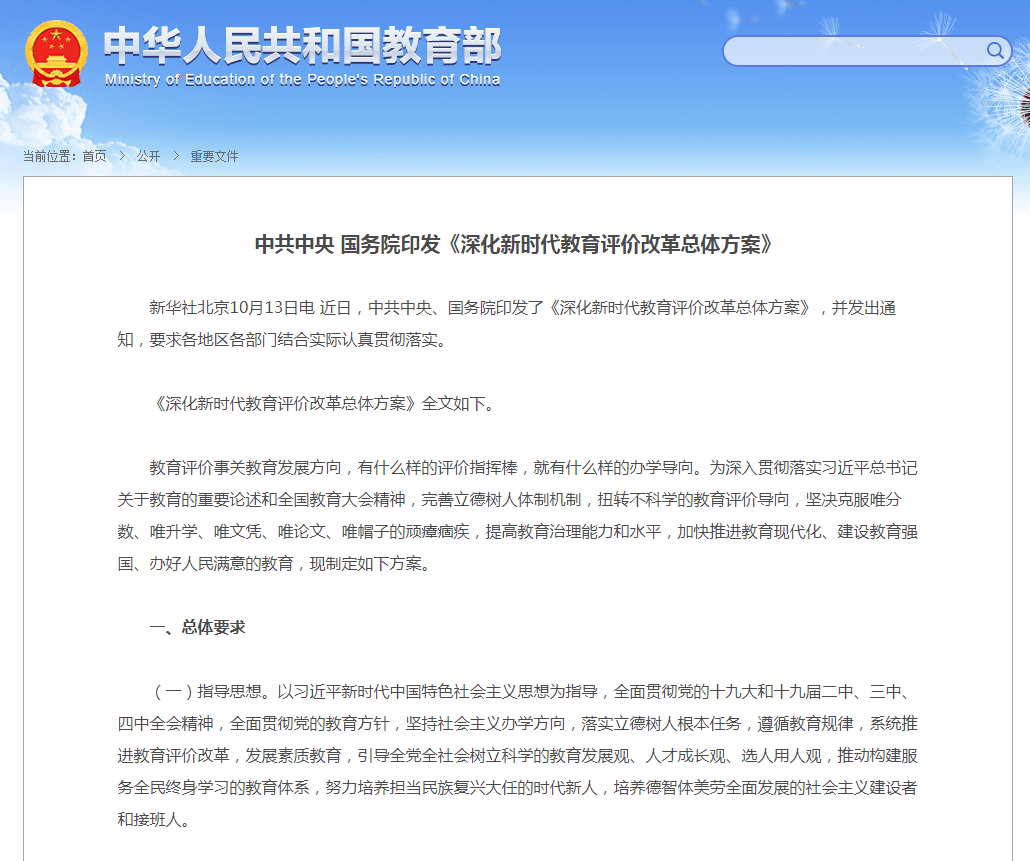The width and height of the screenshot is (1030, 861).
Task: Open the 重要文件 breadcrumb link
Action: [214, 156]
